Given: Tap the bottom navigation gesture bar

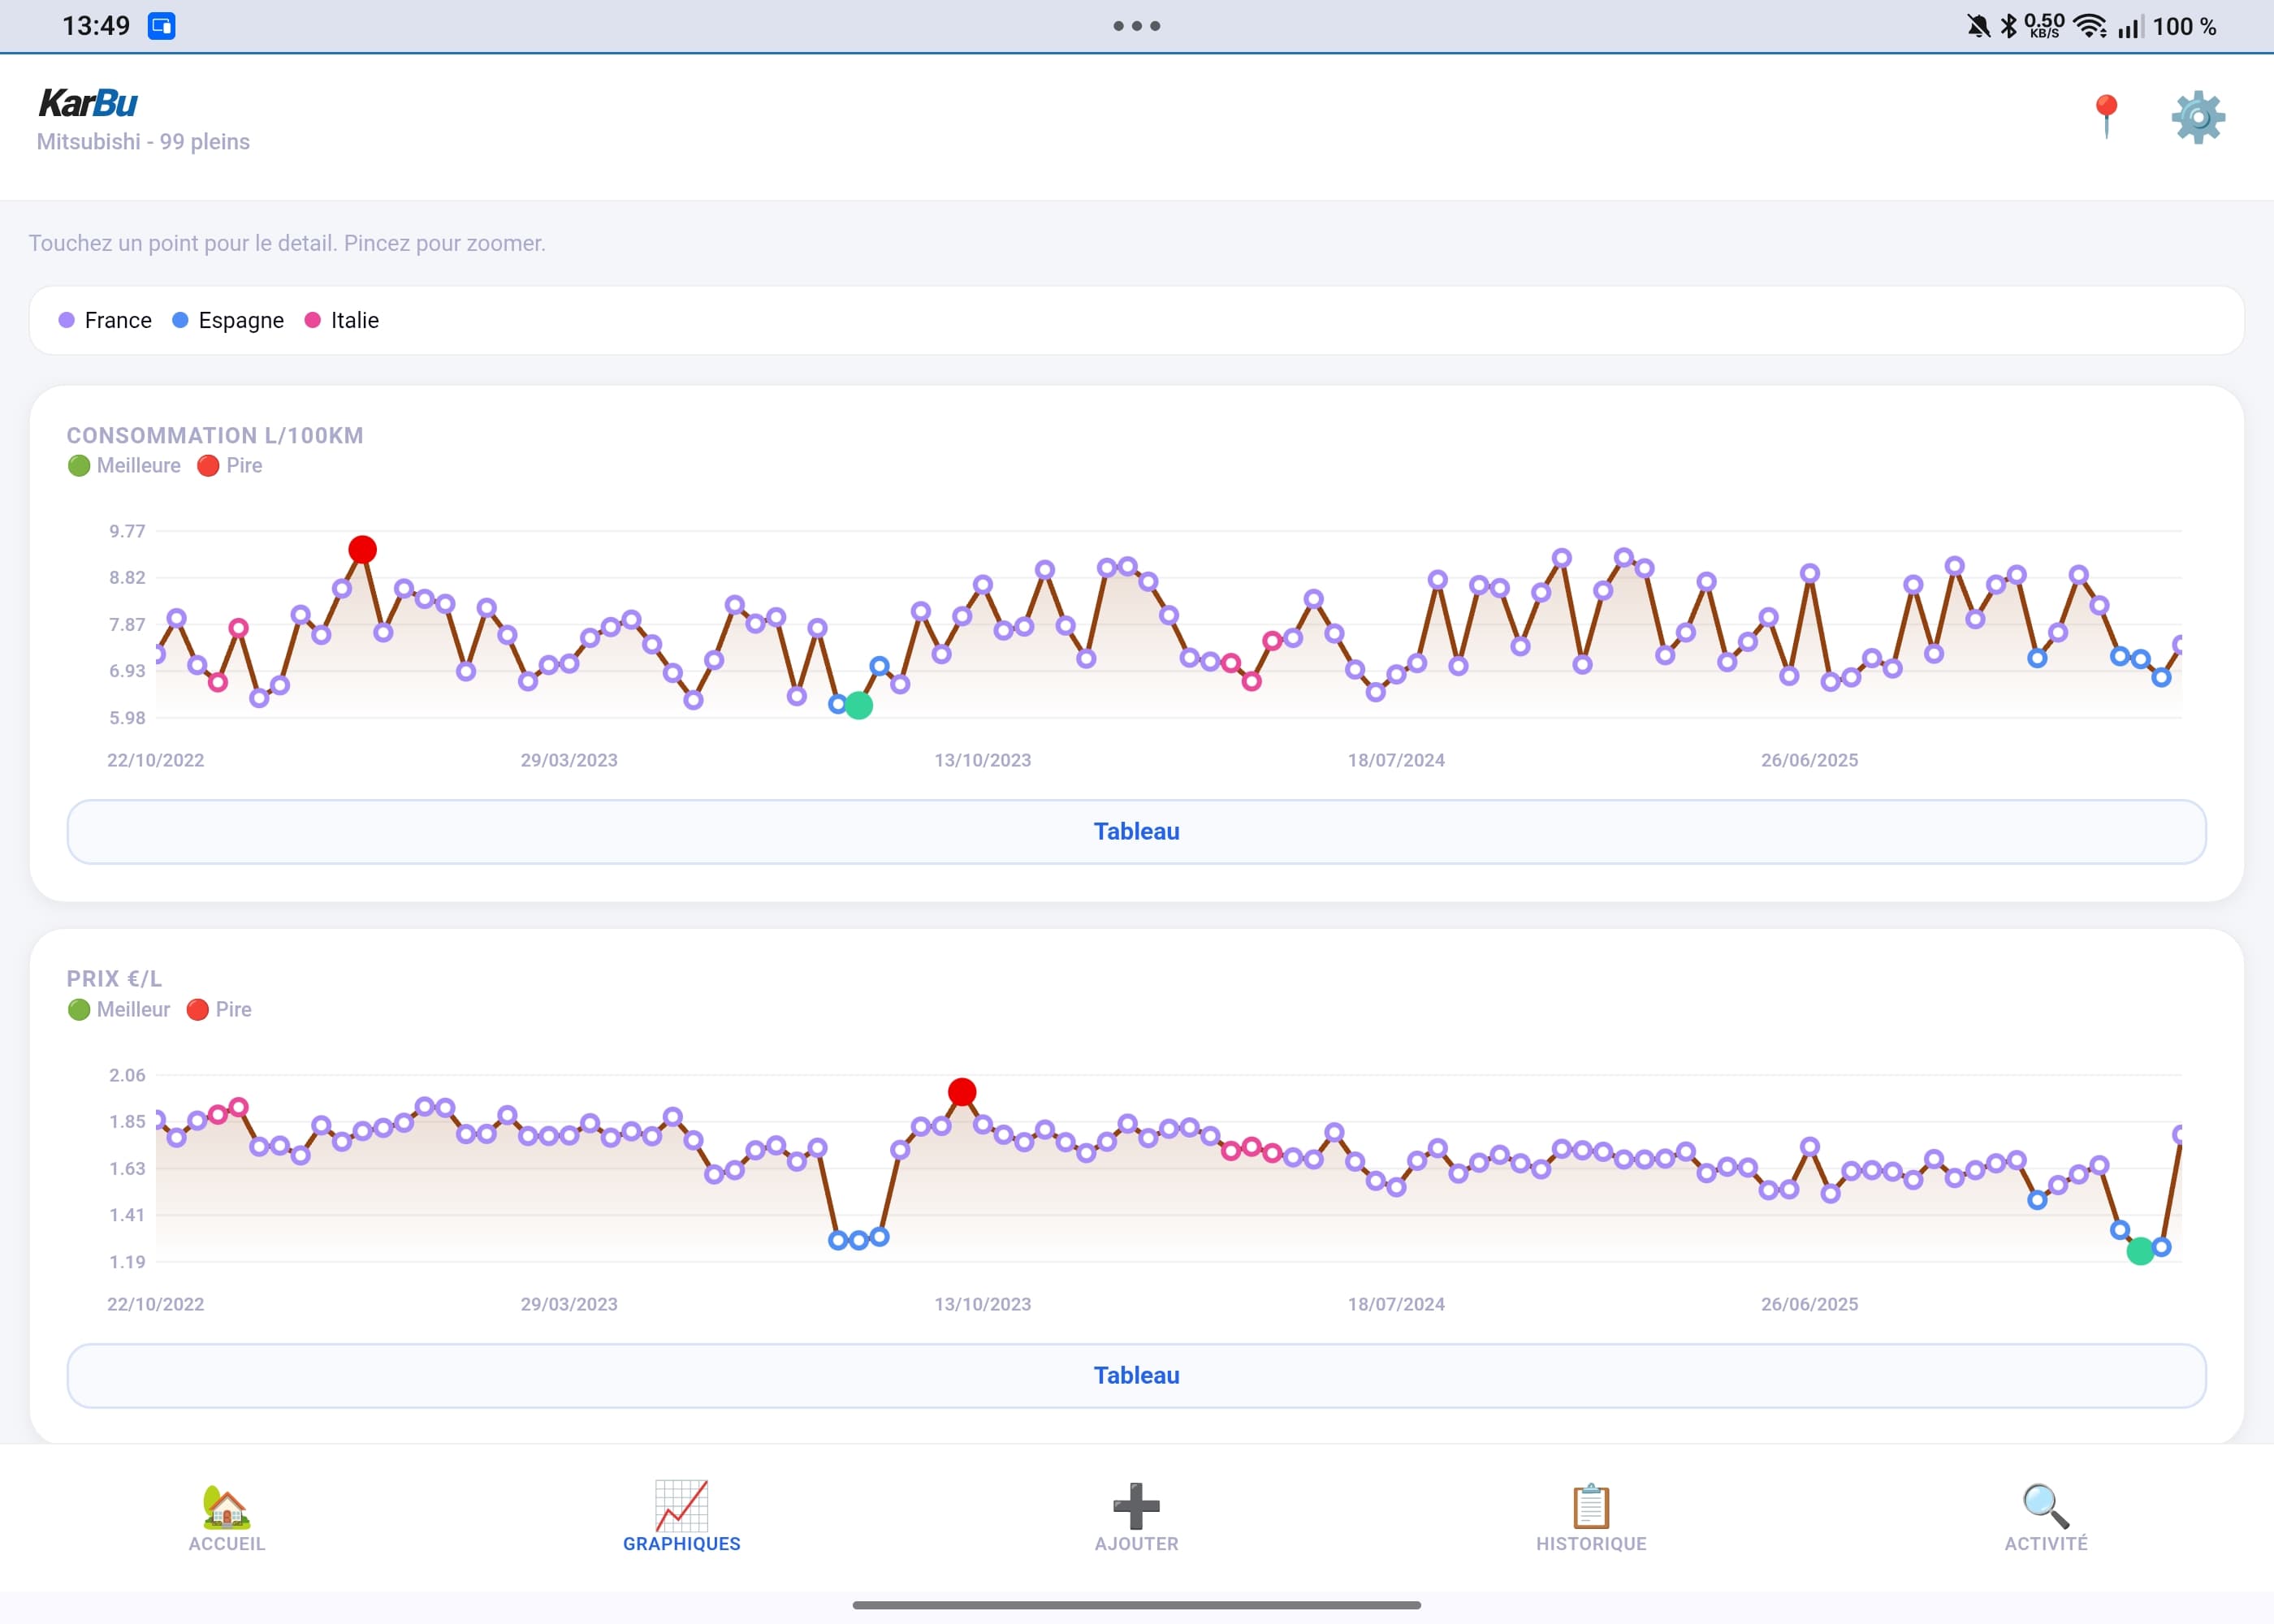Looking at the screenshot, I should point(1136,1605).
